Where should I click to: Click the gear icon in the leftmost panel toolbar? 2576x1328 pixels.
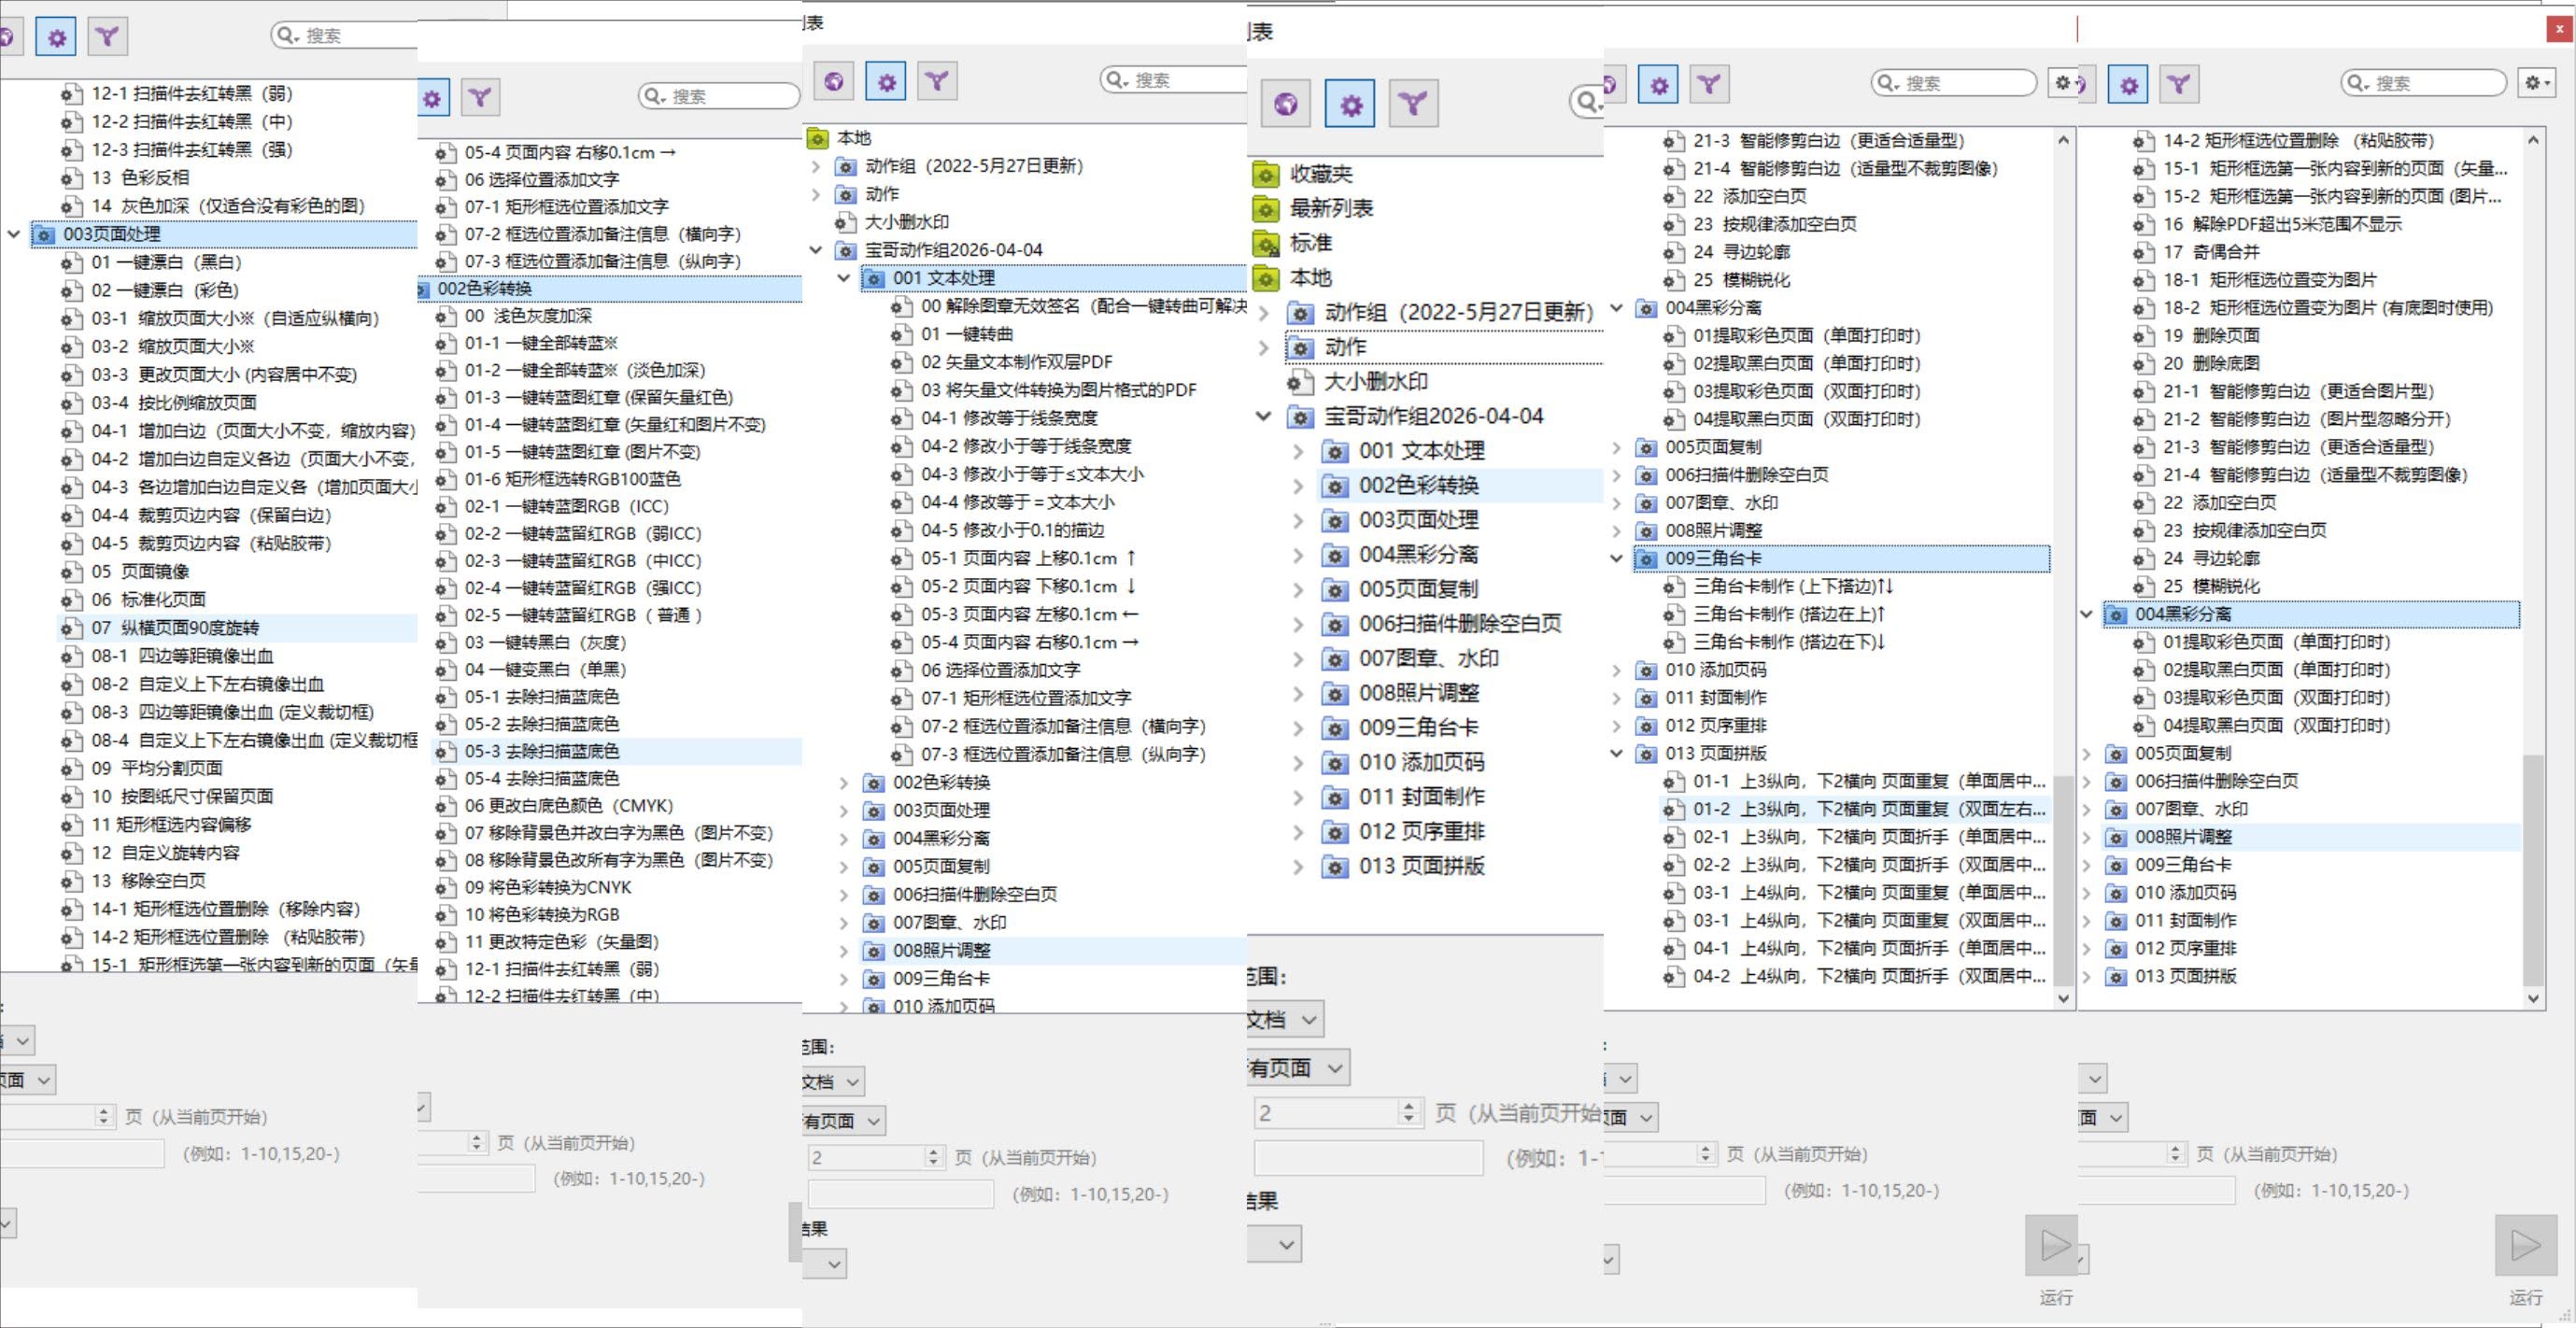55,36
